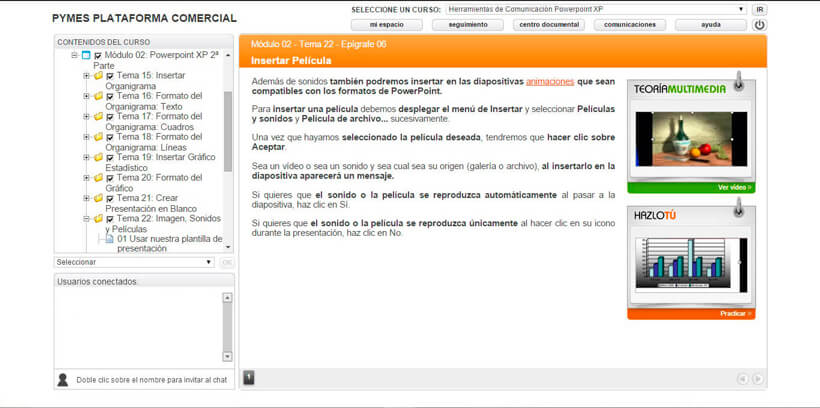
Task: Expand Tema 17: Formato del Organigrama: Cuadros
Action: click(86, 117)
